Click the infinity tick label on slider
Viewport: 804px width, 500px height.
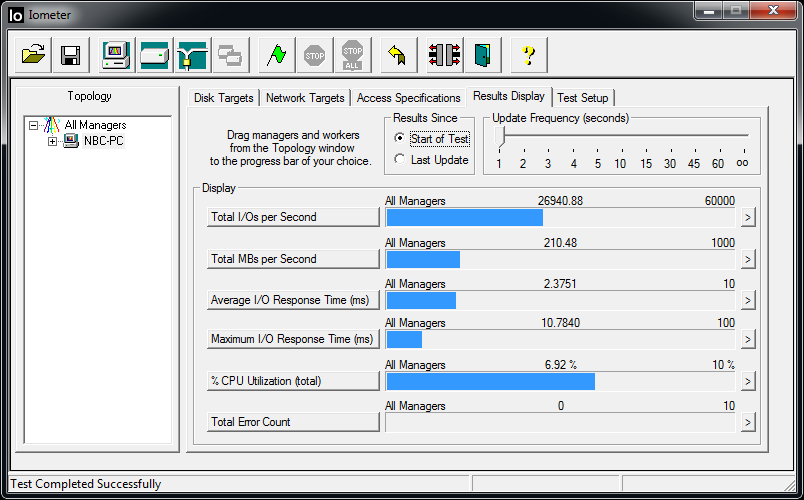tap(742, 163)
